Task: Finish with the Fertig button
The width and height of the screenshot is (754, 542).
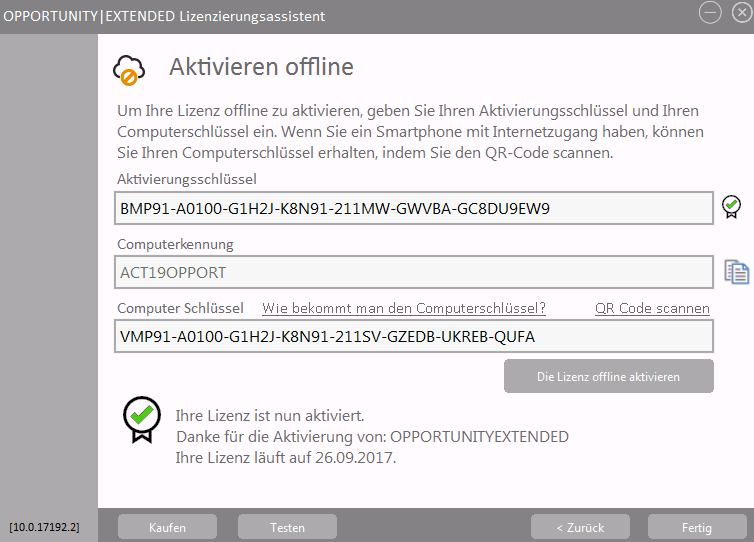Action: [697, 527]
